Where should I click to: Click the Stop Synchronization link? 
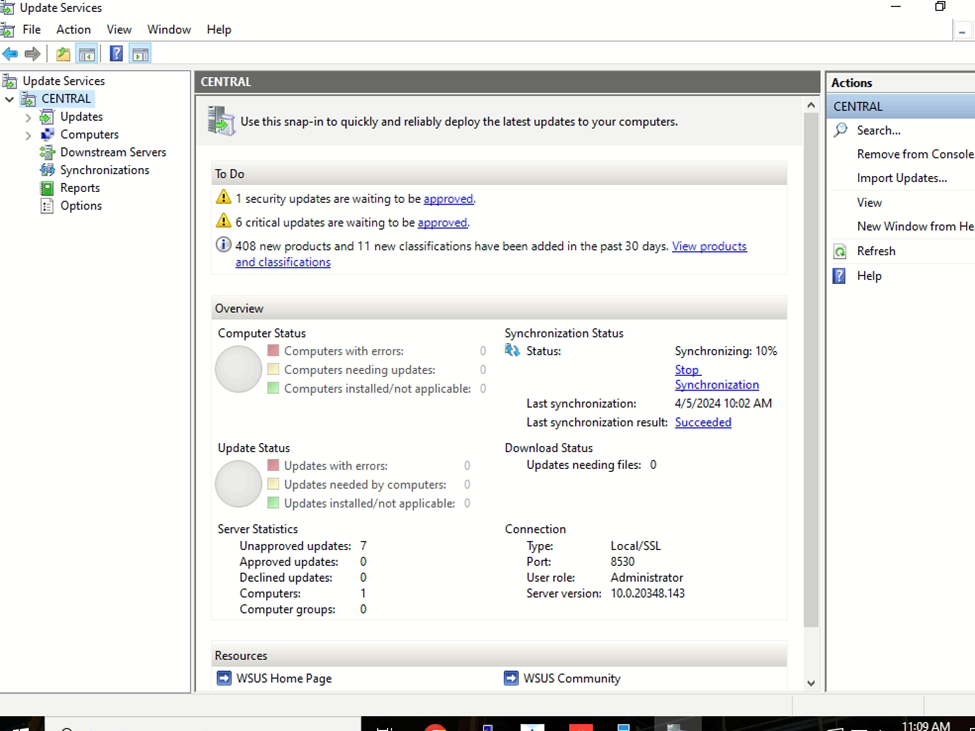tap(716, 377)
